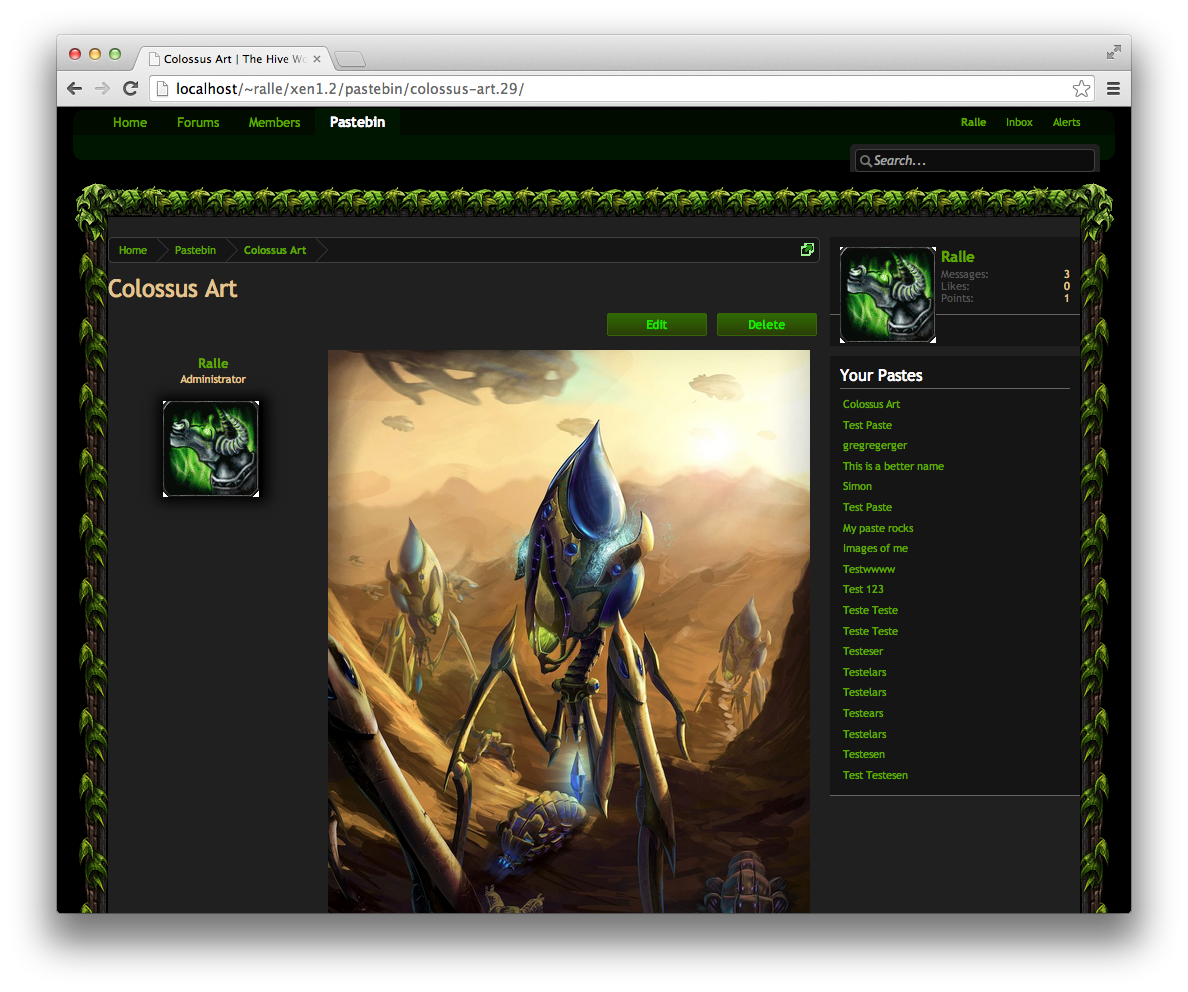Click the browser forward arrow
Image resolution: width=1188 pixels, height=992 pixels.
coord(102,89)
